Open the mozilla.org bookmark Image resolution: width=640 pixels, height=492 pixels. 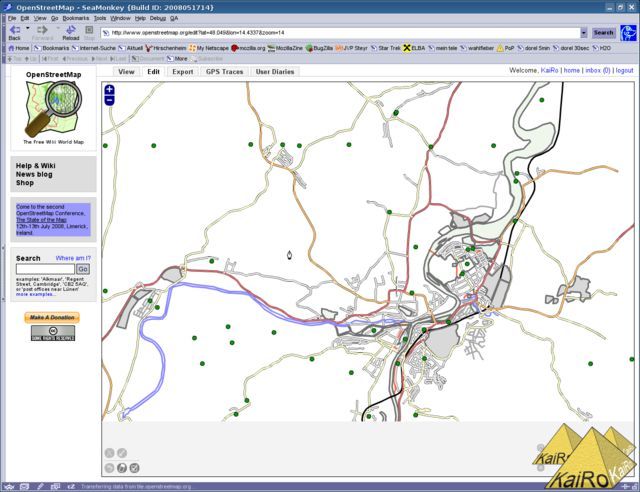(x=248, y=48)
